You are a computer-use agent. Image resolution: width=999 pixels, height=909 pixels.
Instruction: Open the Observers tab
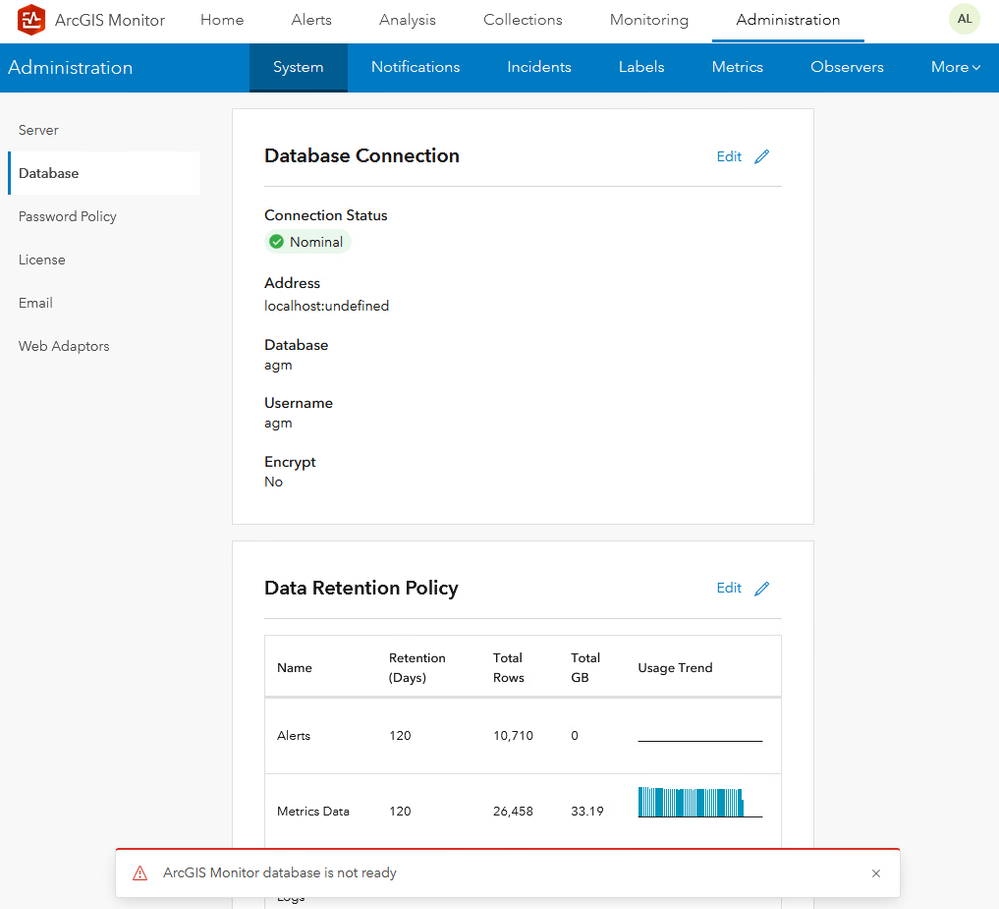pos(847,67)
